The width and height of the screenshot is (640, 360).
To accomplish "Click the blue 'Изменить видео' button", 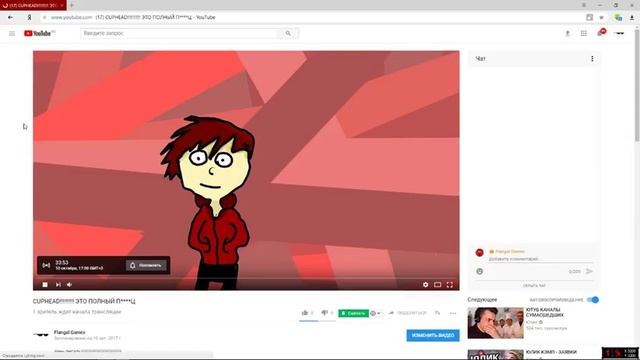I will click(x=433, y=335).
